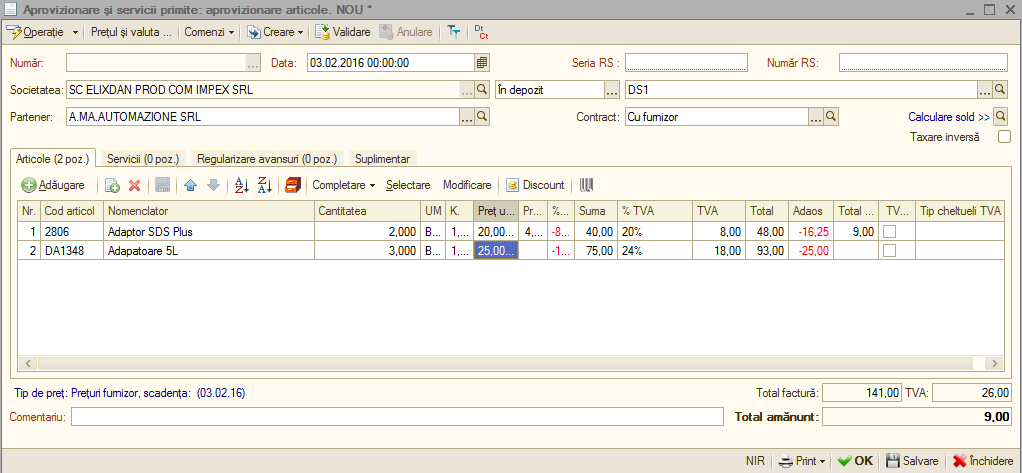Click magnifier icon beside Contract field
This screenshot has width=1022, height=473.
830,117
